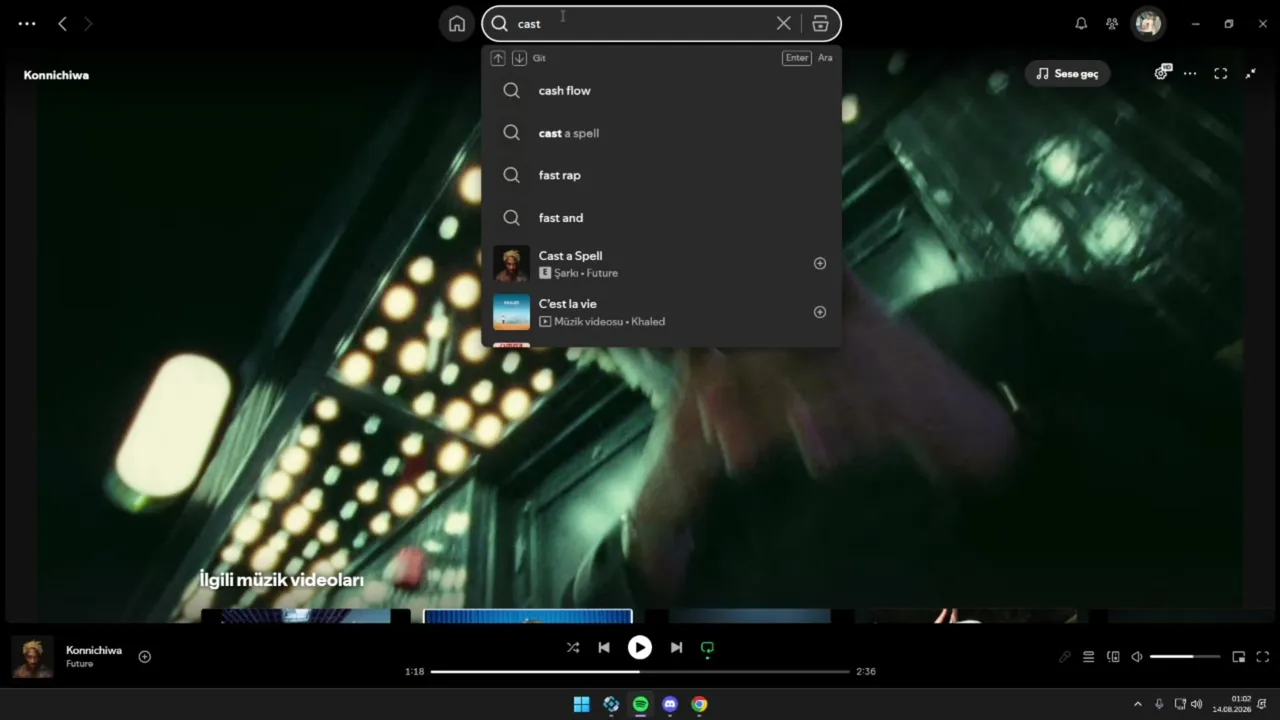The width and height of the screenshot is (1280, 720).
Task: Seek on the playback progress bar
Action: (640, 672)
